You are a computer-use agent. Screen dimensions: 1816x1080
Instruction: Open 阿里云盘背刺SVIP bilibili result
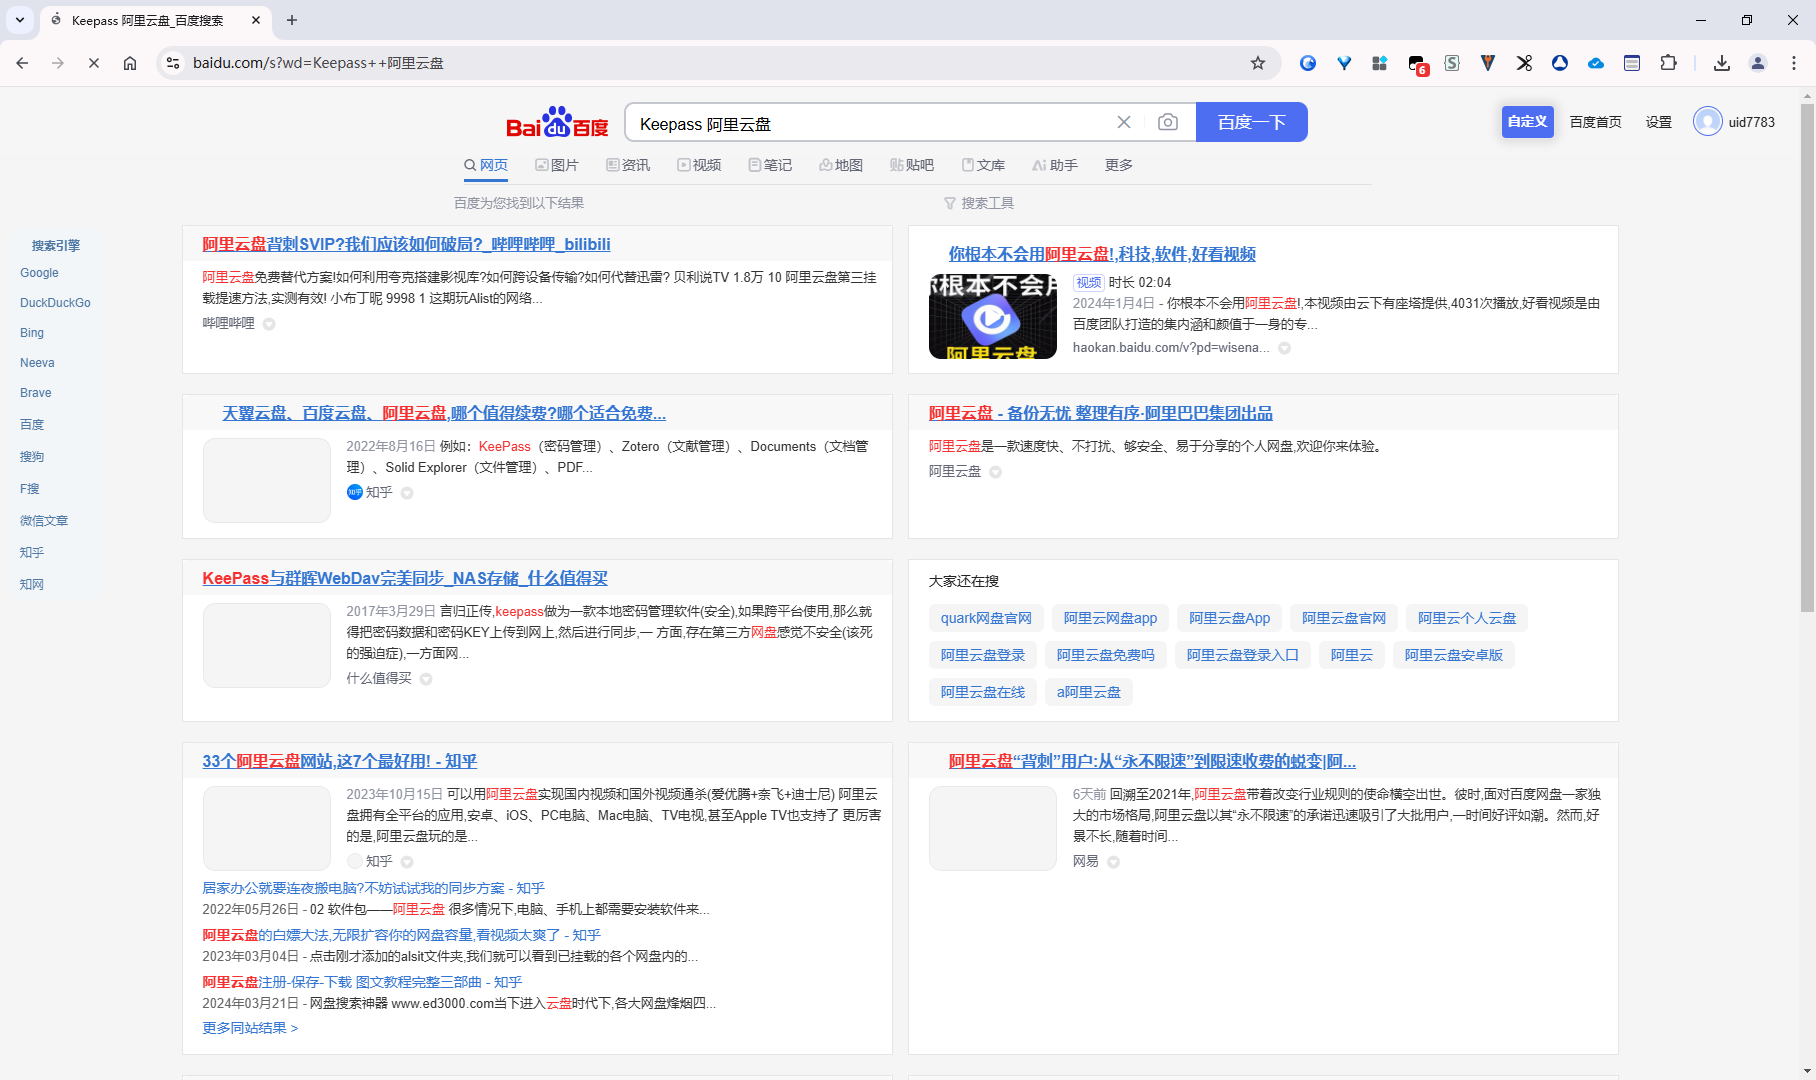click(x=406, y=244)
